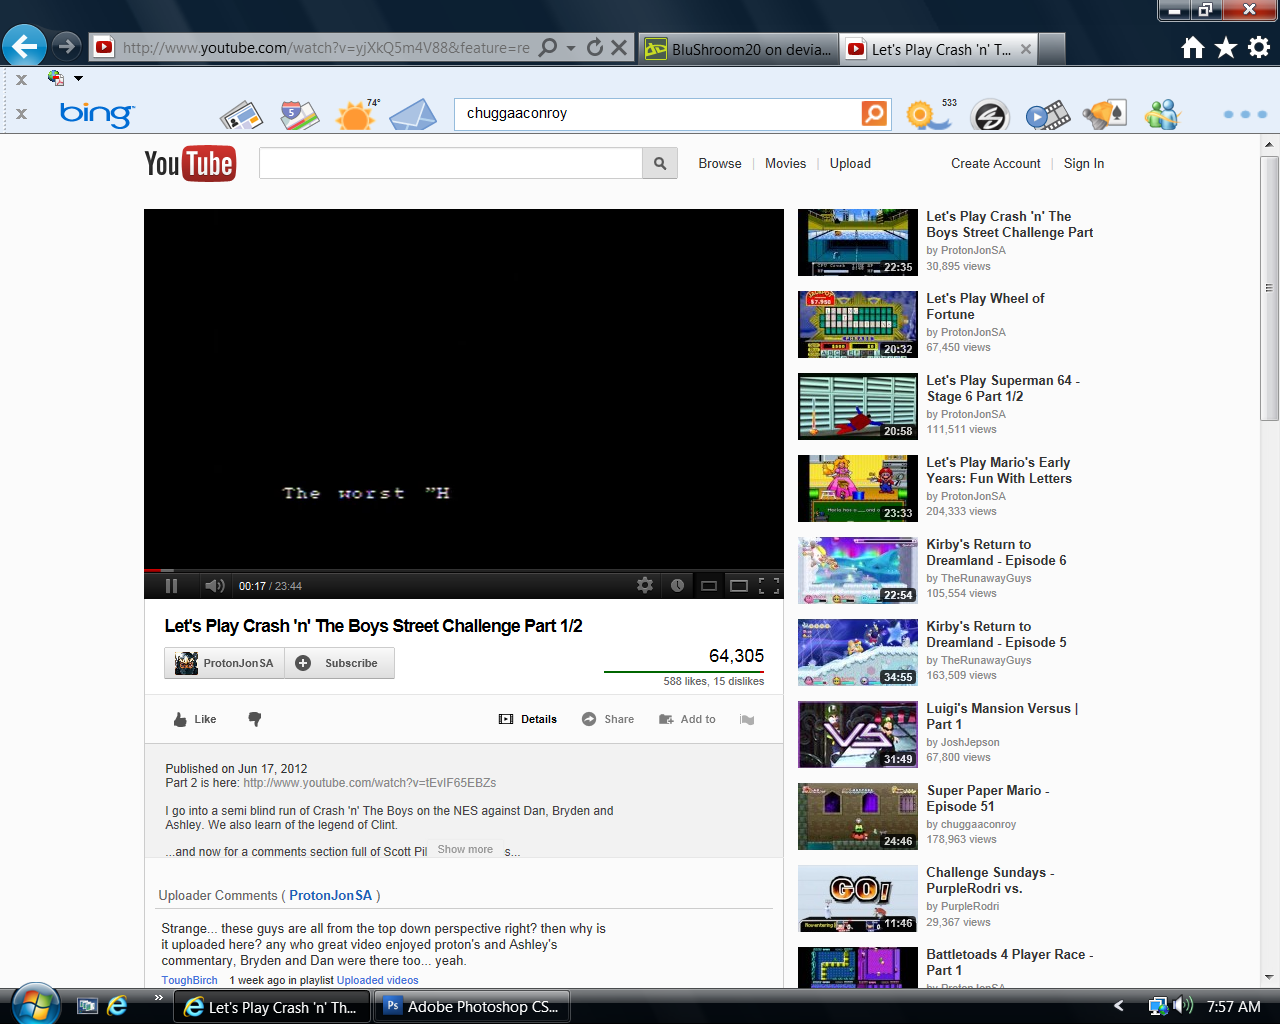
Task: Click the refresh icon in address bar
Action: (595, 47)
